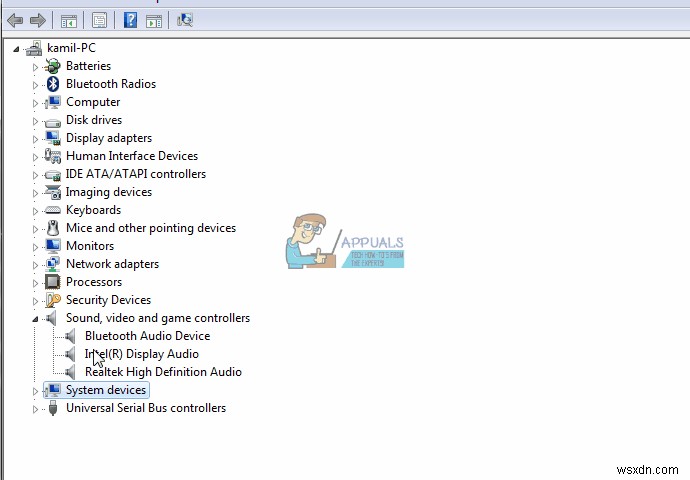Select Intel(R) Display Audio device

[x=142, y=354]
